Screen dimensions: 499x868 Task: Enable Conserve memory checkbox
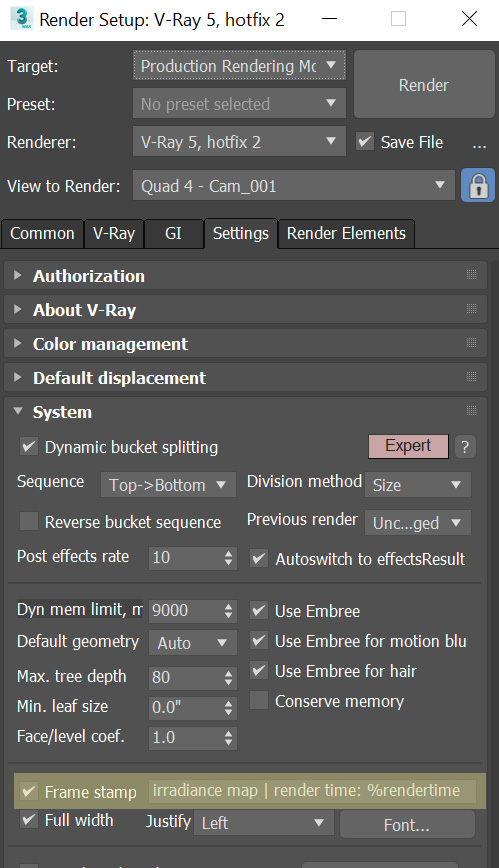(259, 700)
